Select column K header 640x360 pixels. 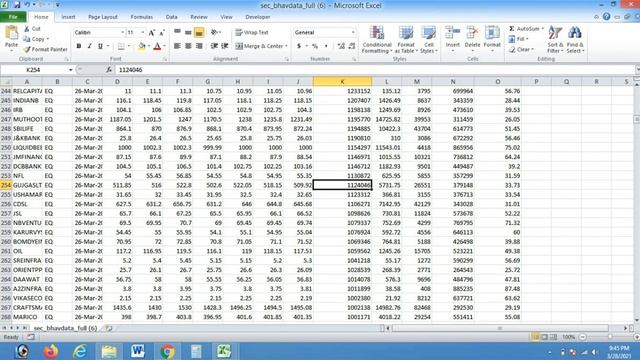tap(342, 82)
